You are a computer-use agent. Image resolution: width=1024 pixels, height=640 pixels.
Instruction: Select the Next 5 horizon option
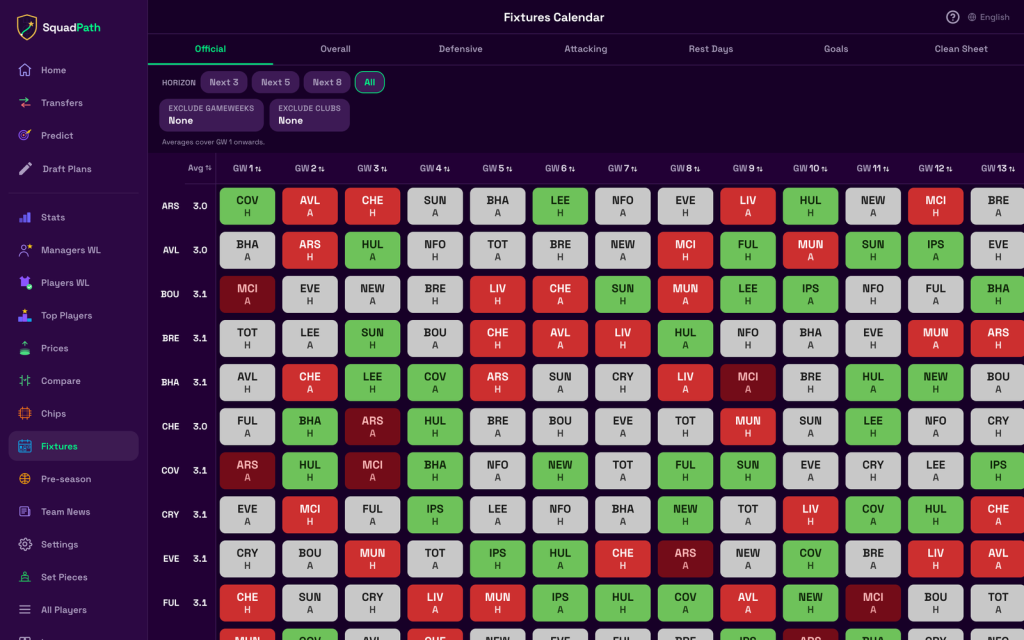276,82
